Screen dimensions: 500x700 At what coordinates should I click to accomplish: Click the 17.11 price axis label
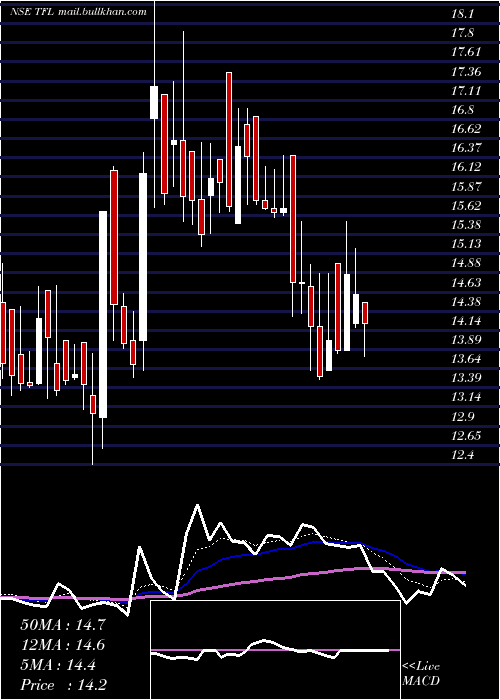pos(466,91)
